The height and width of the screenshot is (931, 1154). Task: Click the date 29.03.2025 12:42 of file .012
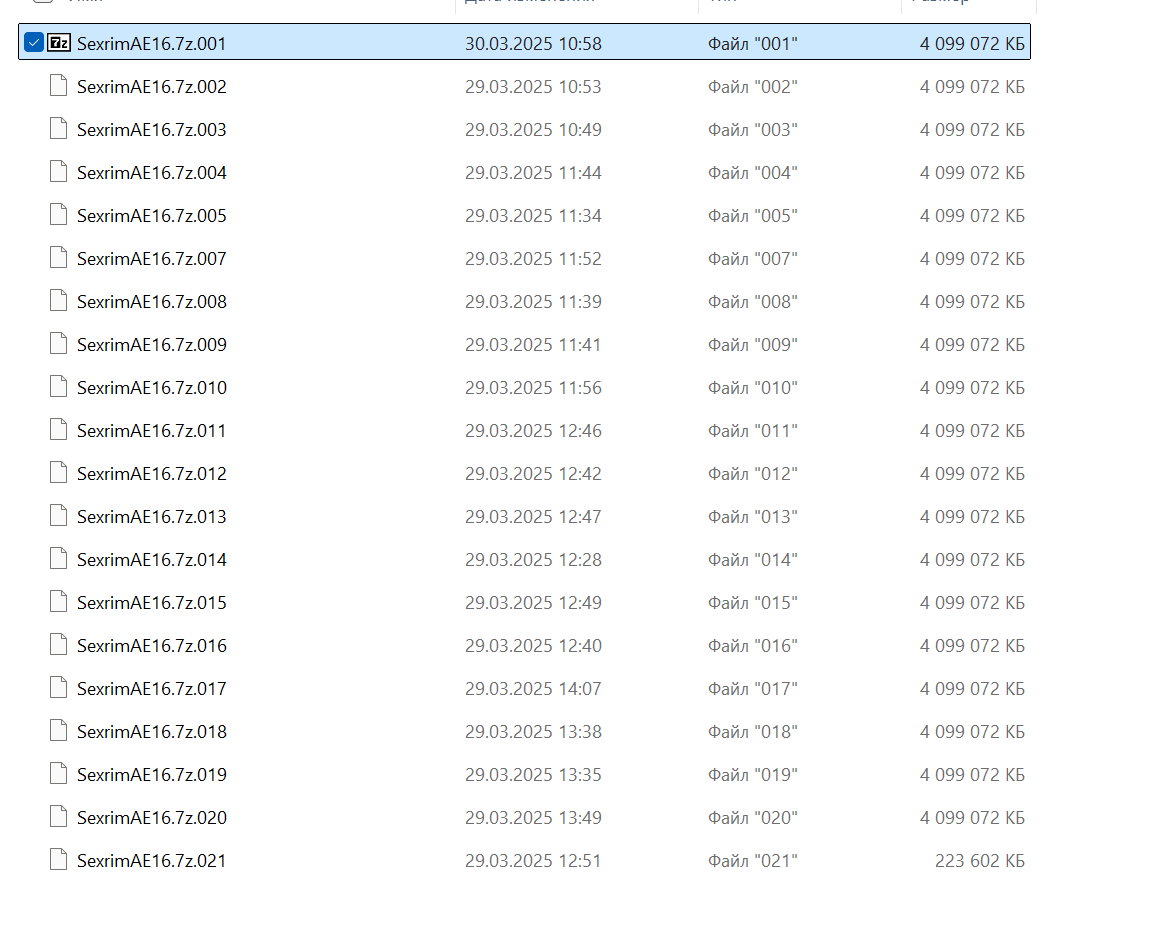tap(533, 474)
